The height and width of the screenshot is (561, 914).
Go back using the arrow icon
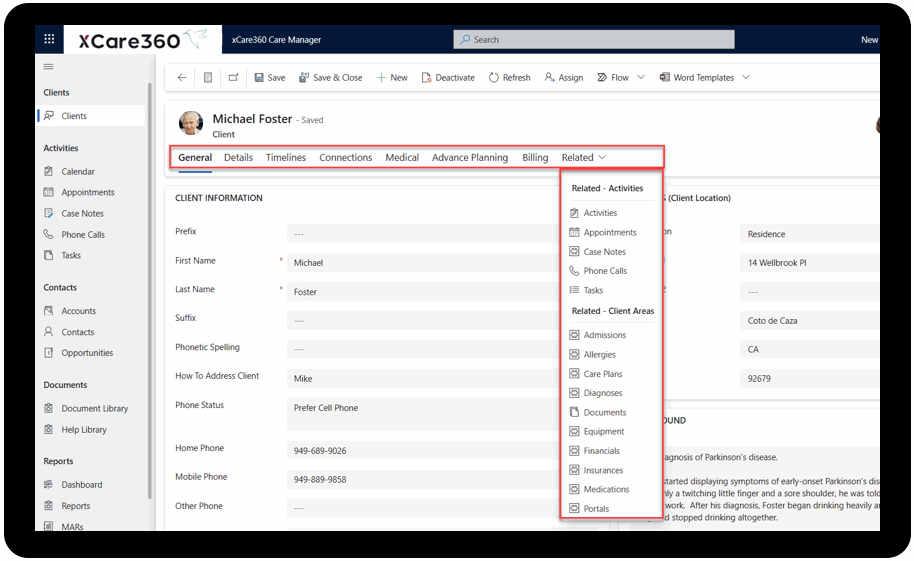(182, 78)
